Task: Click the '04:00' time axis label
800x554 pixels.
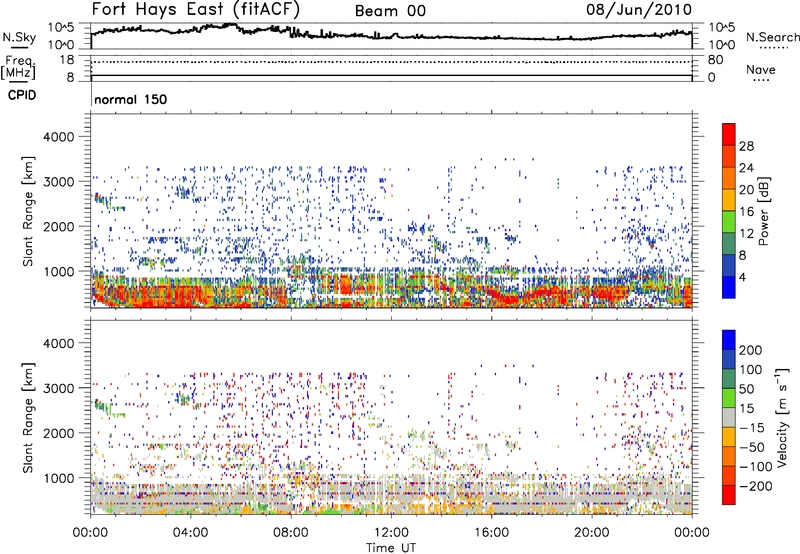Action: point(190,533)
